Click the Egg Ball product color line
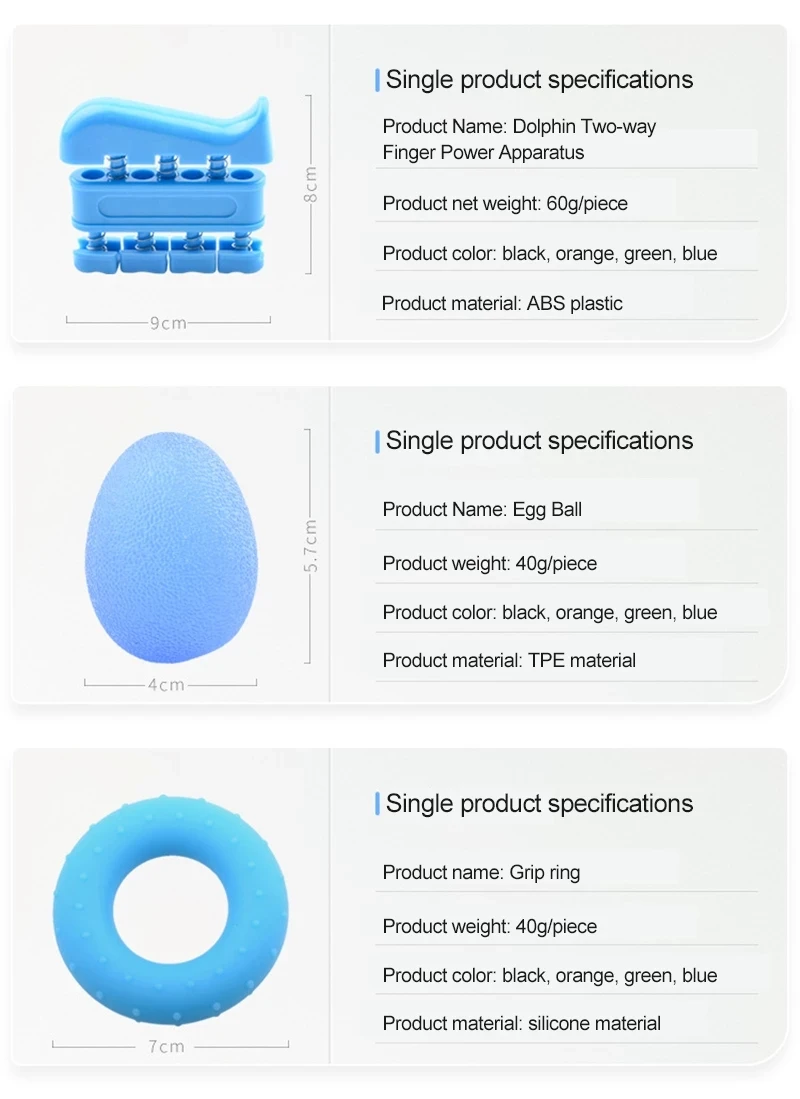The width and height of the screenshot is (800, 1099). (x=549, y=612)
